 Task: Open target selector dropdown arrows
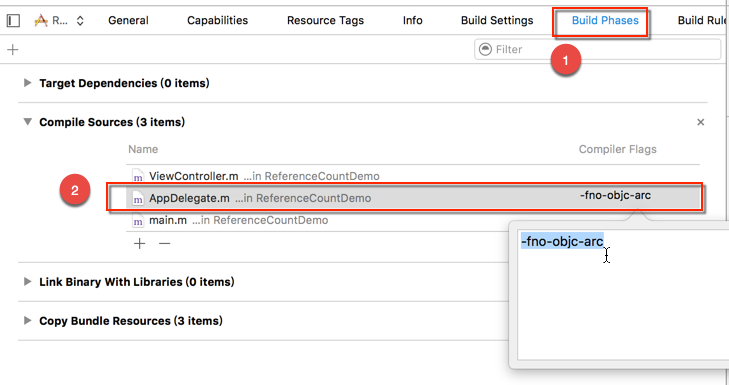[x=80, y=21]
